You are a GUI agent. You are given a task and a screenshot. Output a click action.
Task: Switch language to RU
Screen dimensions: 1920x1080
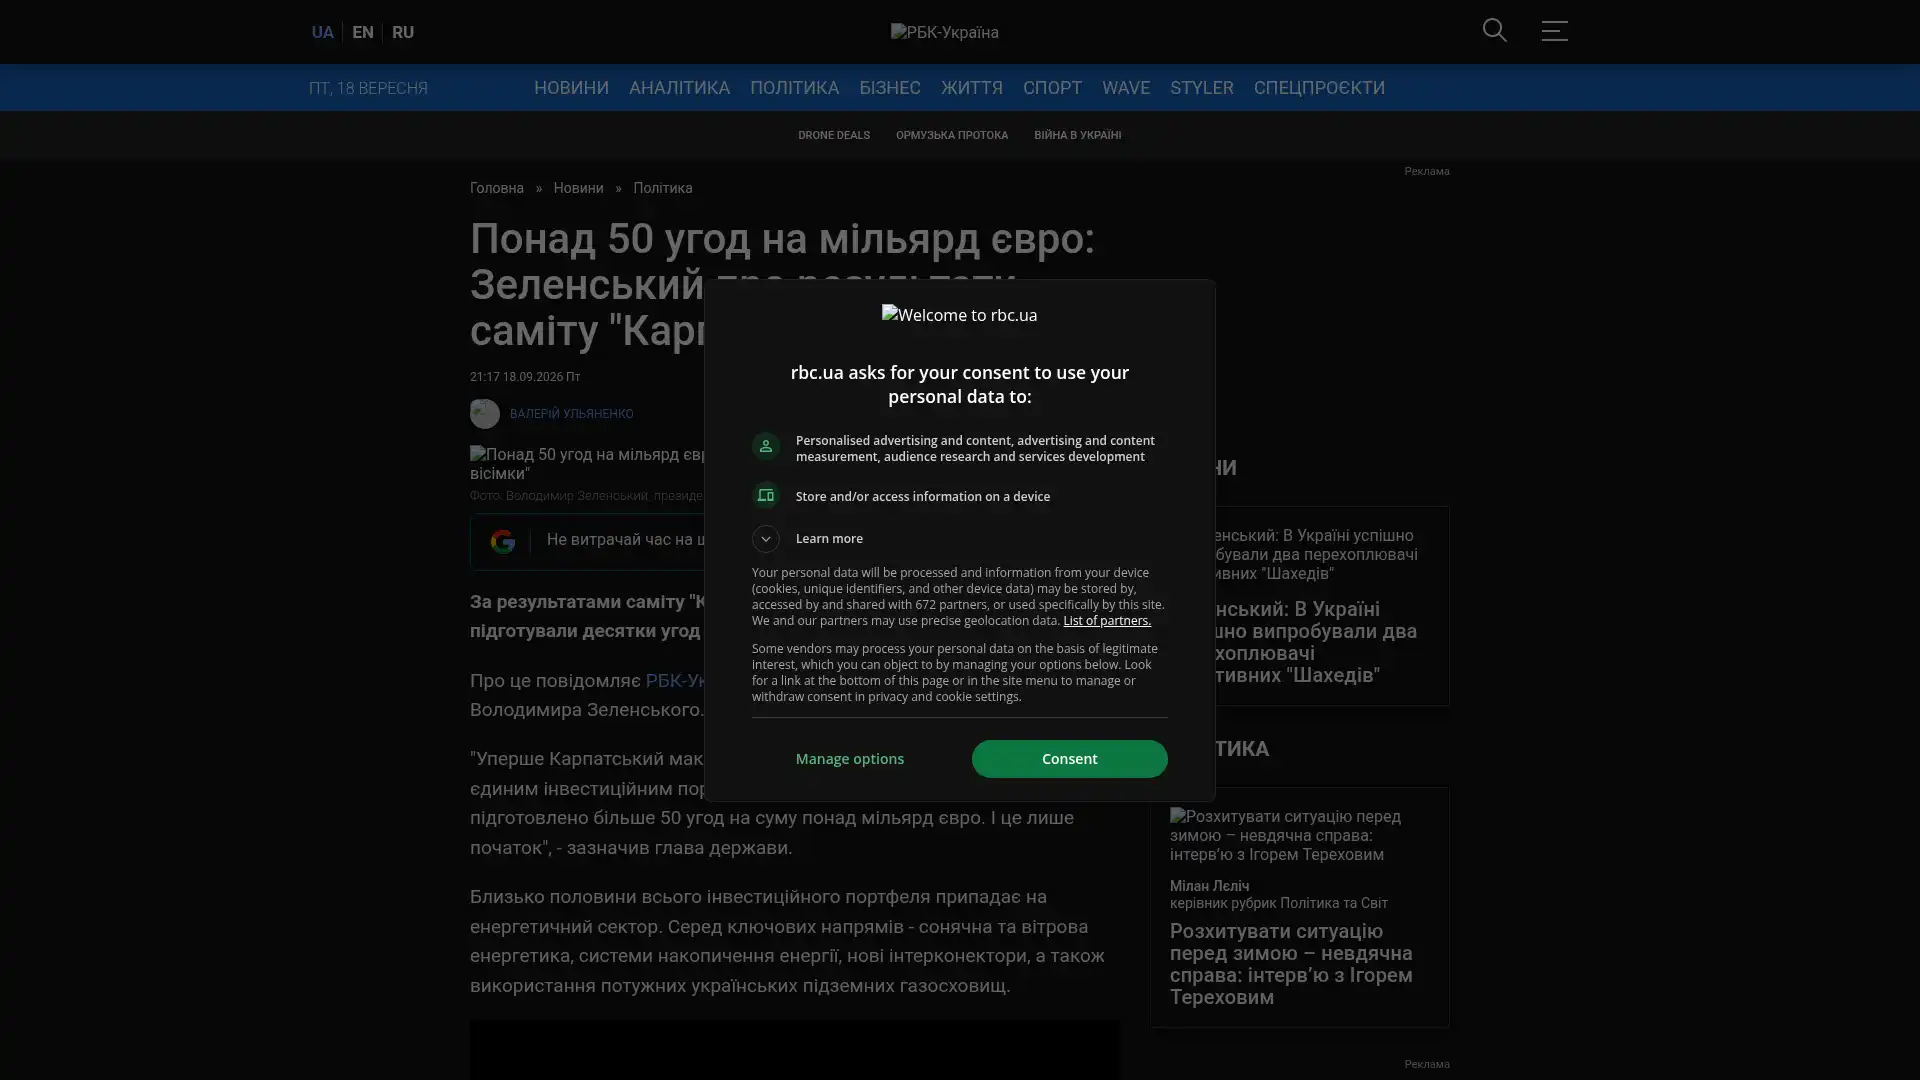pyautogui.click(x=403, y=32)
